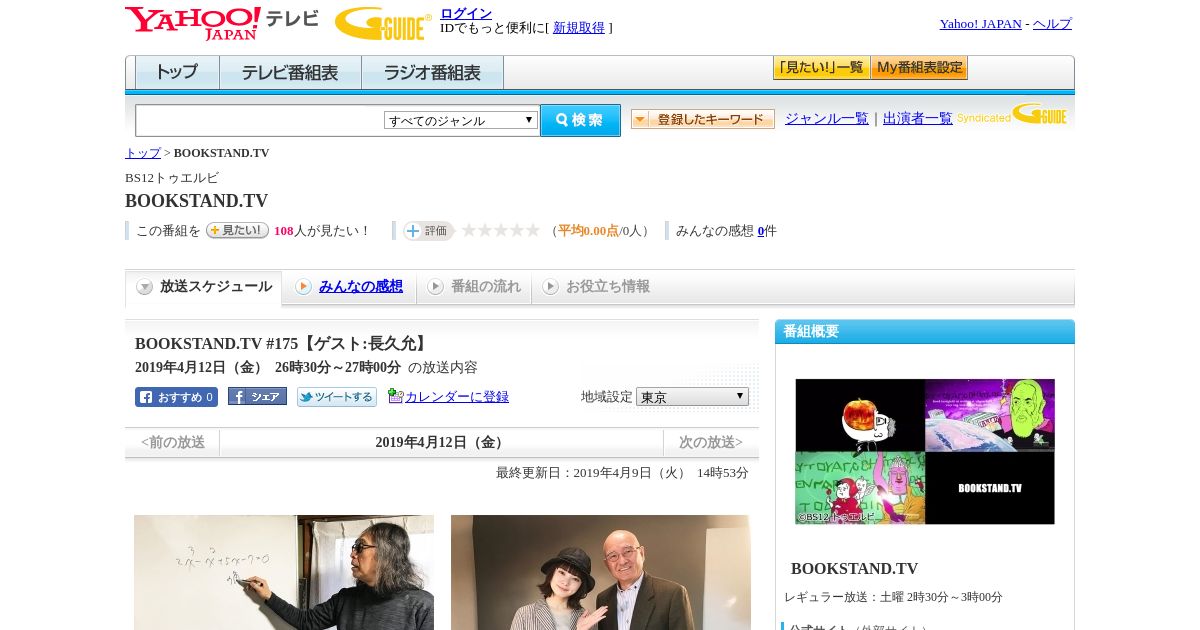Click the BOOKSTAND.TV four-panel program thumbnail
This screenshot has height=630, width=1200.
click(925, 451)
